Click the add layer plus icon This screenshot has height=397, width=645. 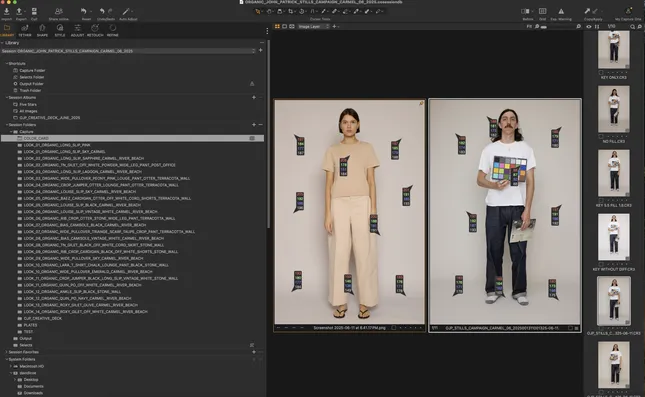(334, 26)
